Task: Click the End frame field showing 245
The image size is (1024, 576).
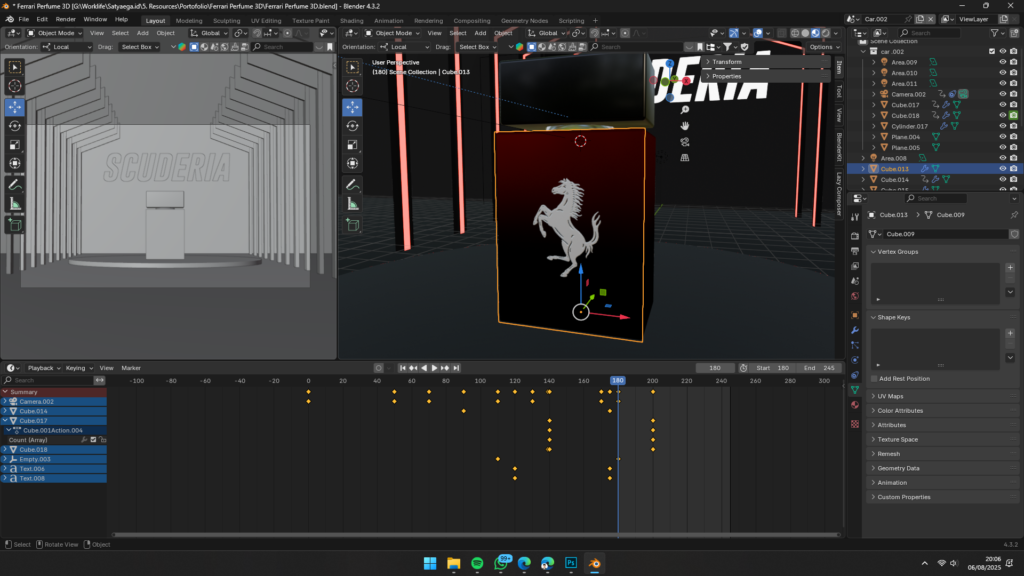Action: 820,368
